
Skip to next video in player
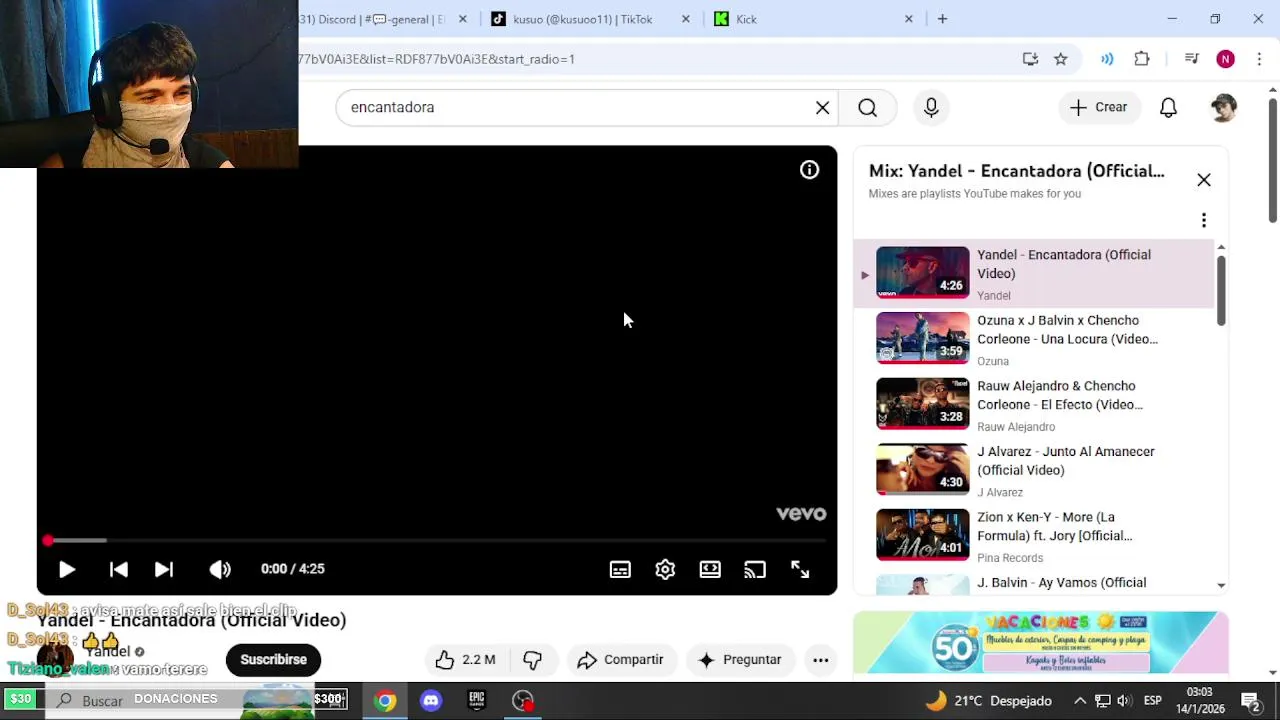[164, 569]
